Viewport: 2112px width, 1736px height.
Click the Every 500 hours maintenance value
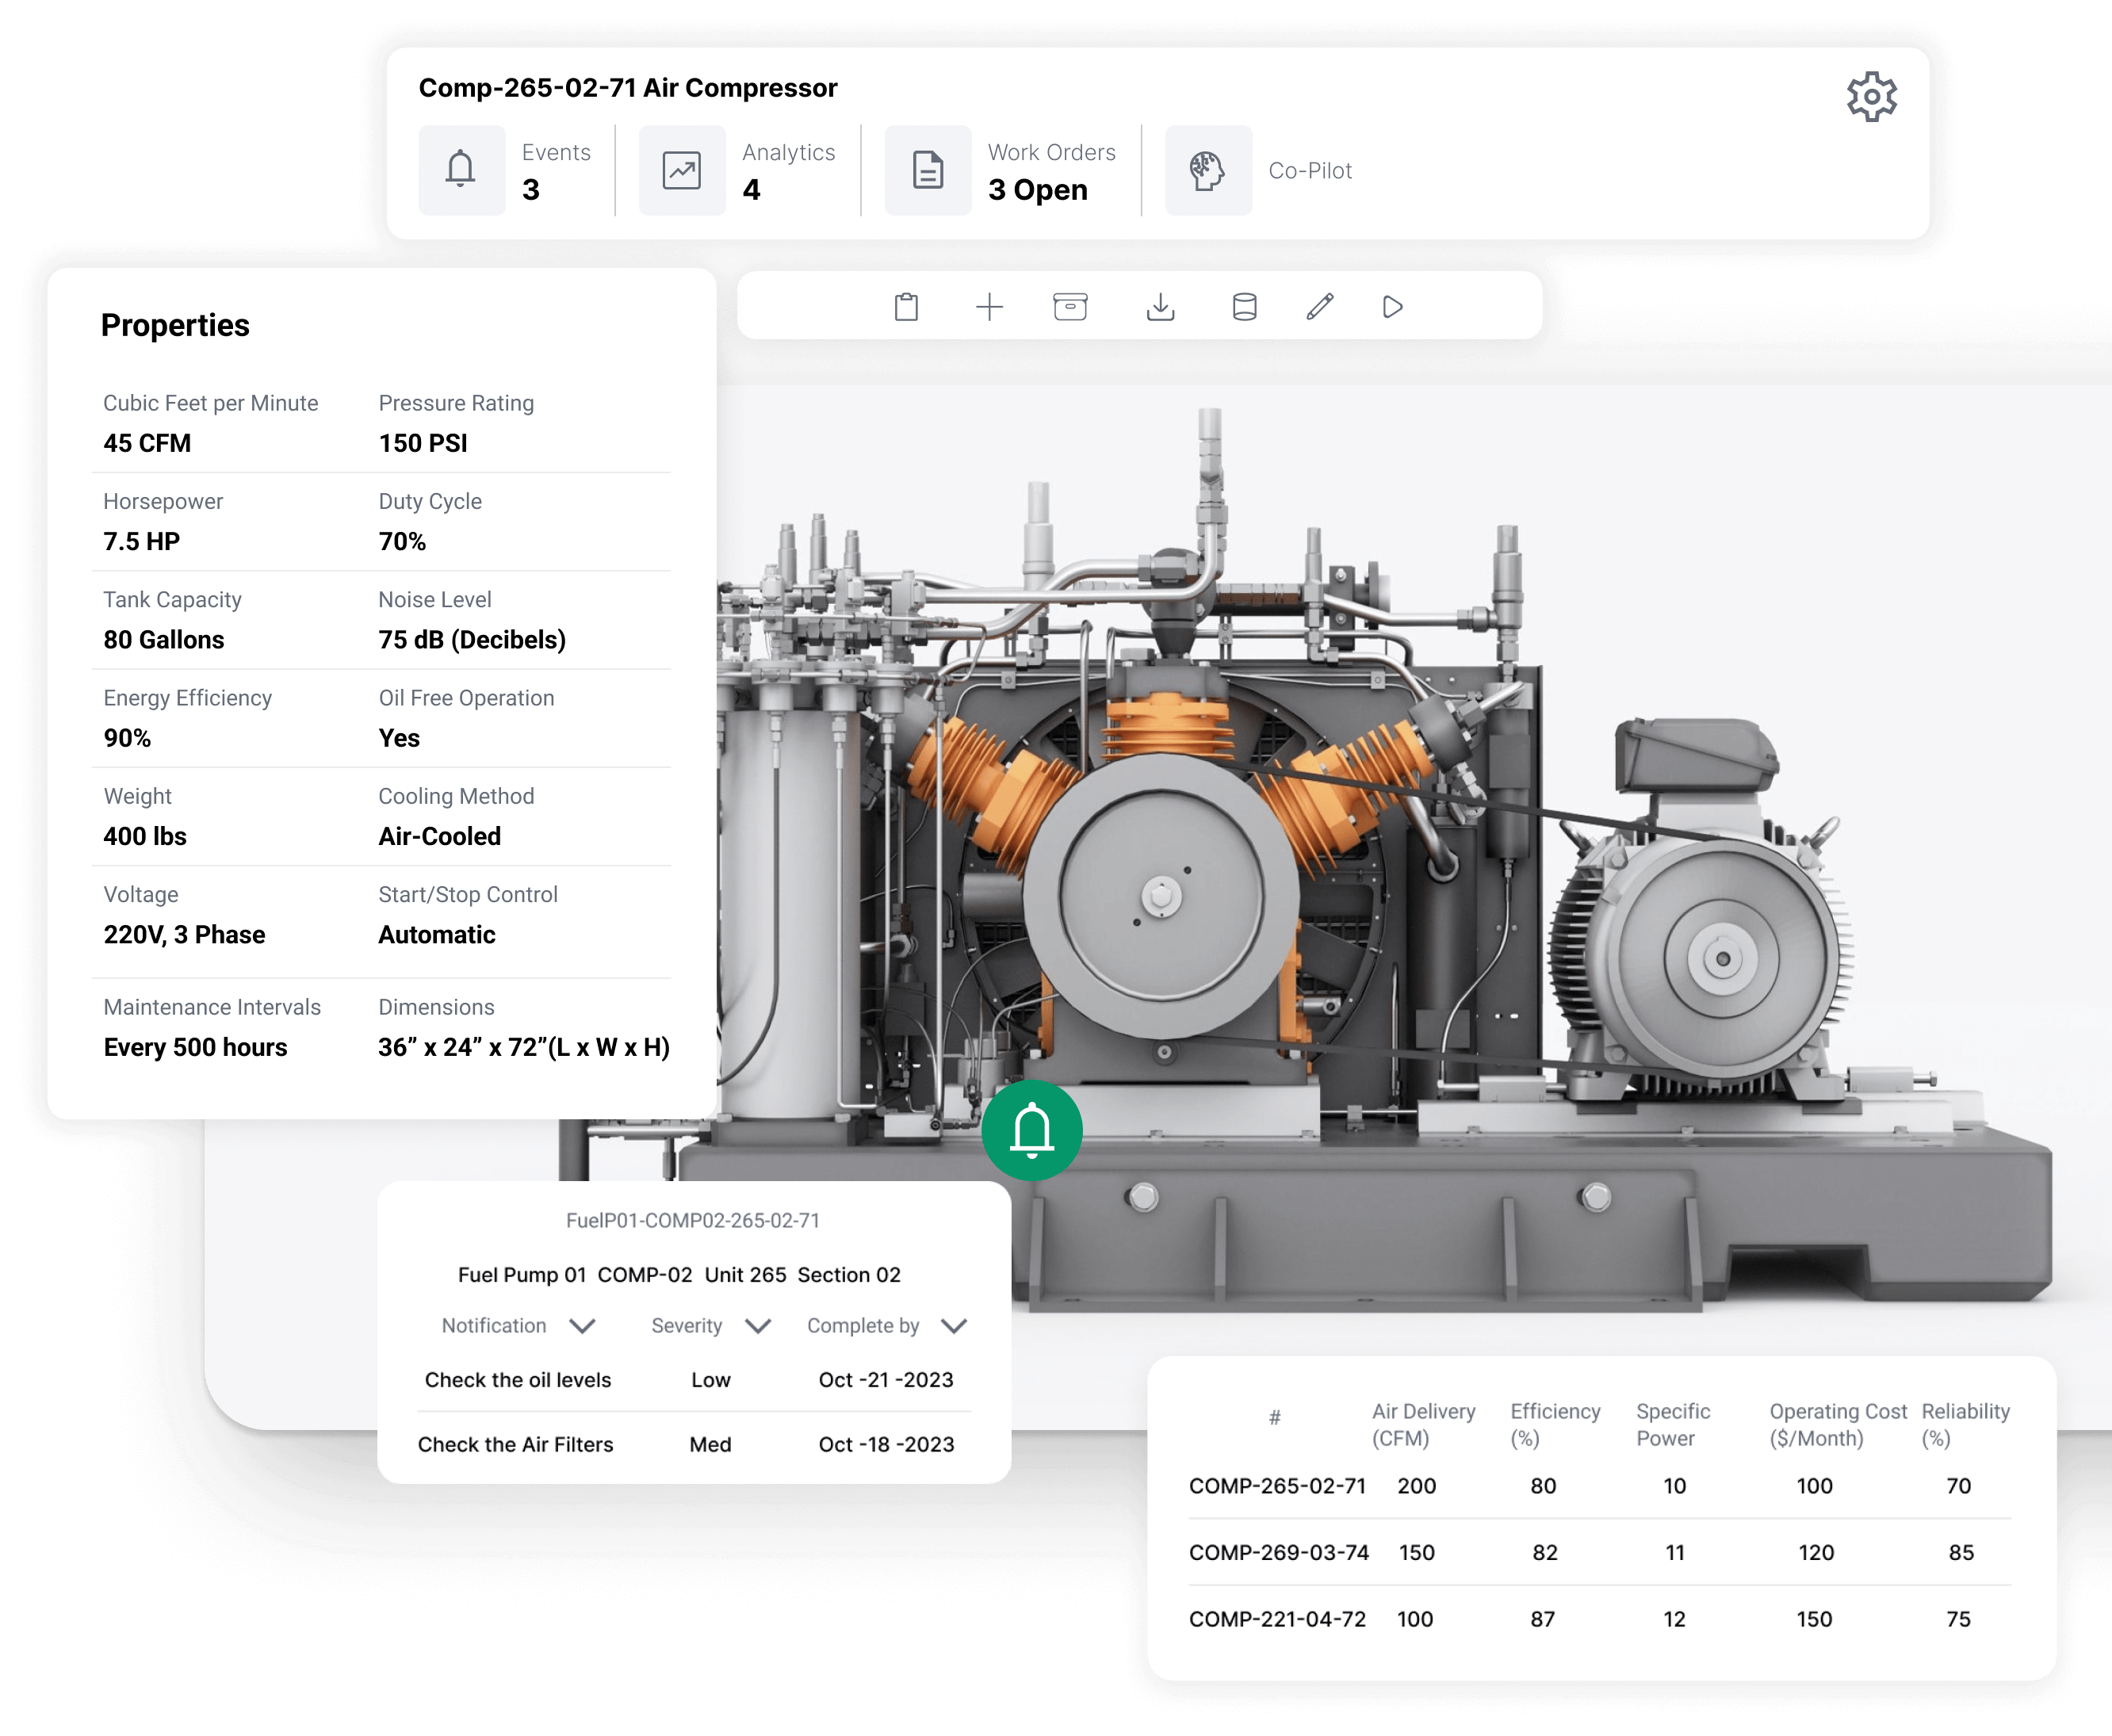pyautogui.click(x=195, y=1047)
